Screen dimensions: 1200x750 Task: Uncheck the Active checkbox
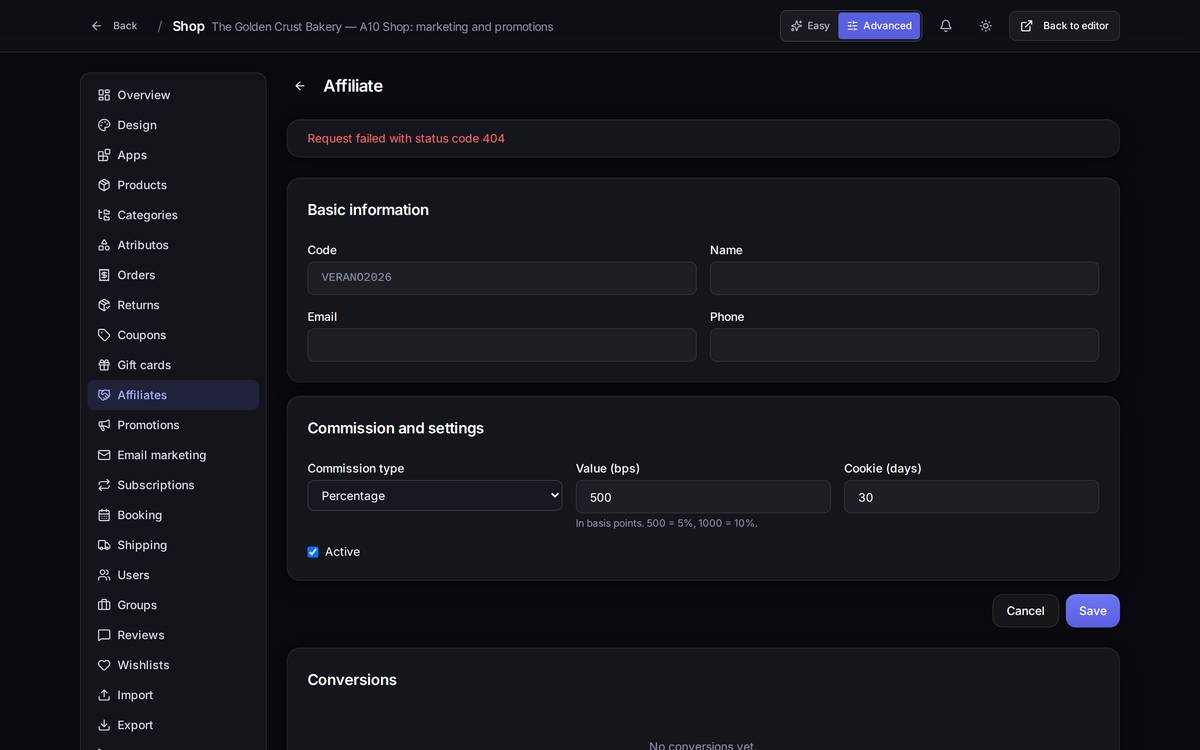pos(313,552)
